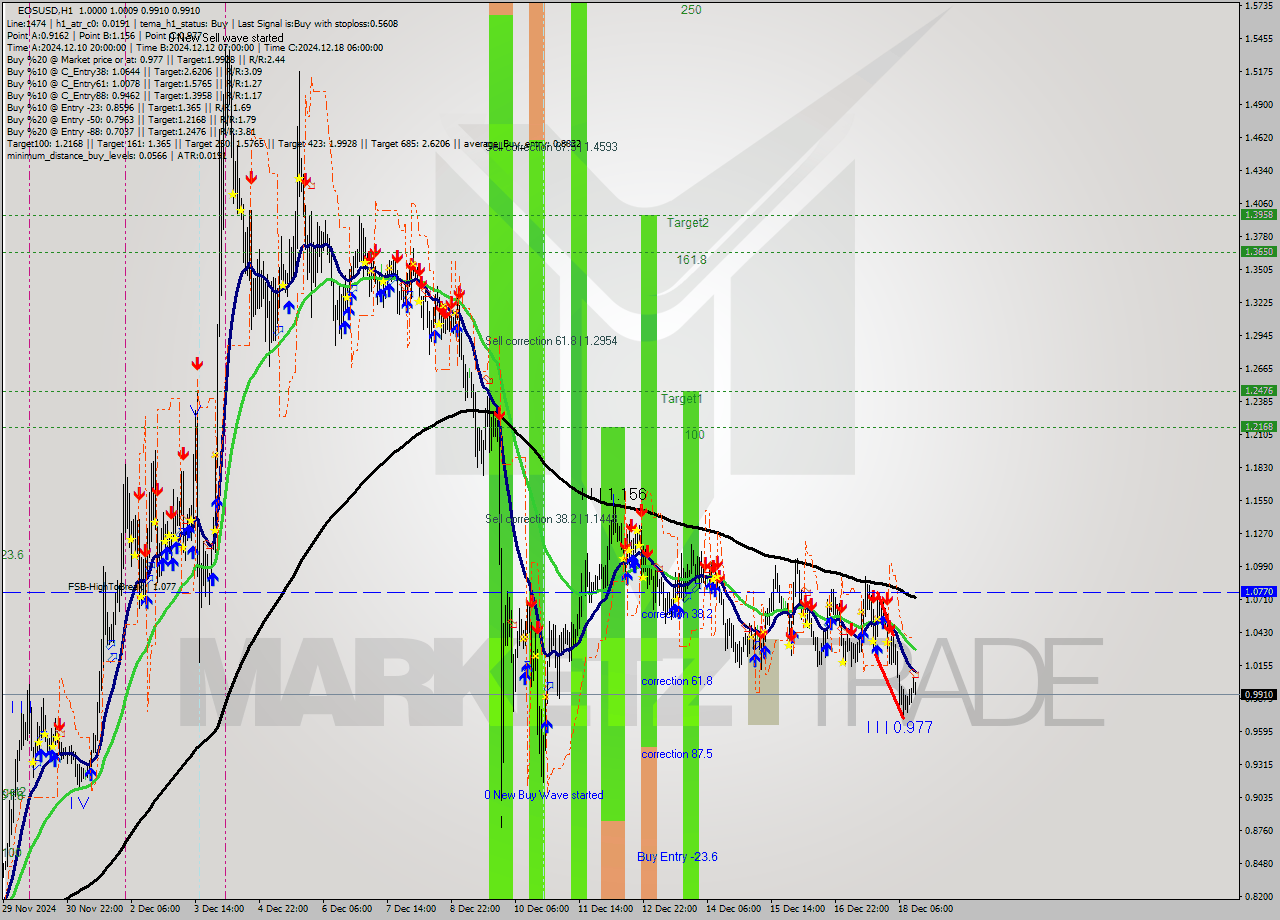
Task: Click the '2 Dec 06:00' time axis label
Action: point(156,909)
